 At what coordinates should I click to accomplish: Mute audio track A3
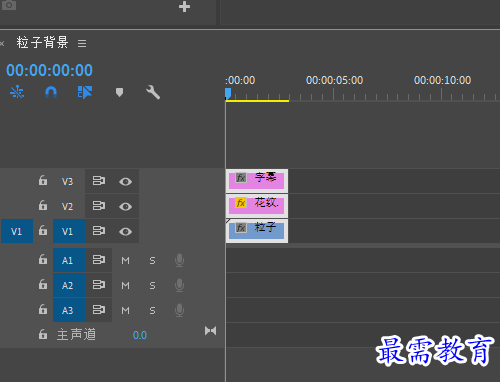coord(125,310)
